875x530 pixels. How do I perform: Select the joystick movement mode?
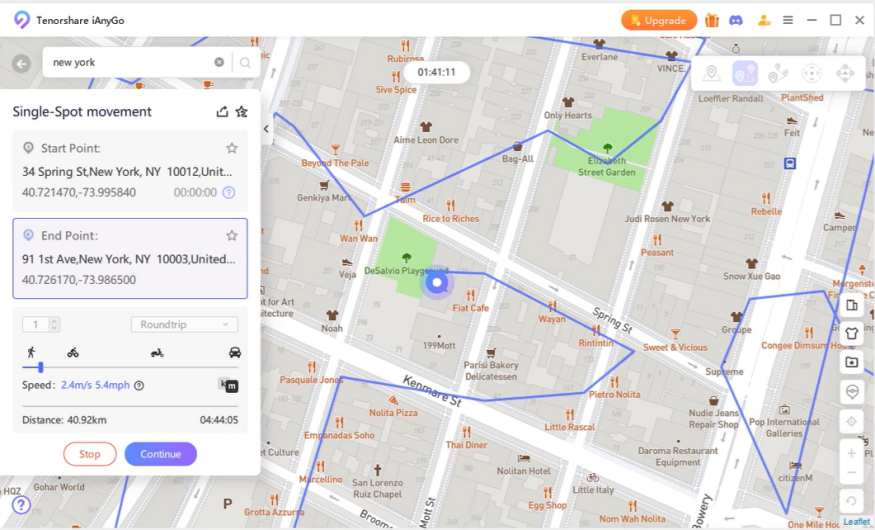[x=845, y=73]
